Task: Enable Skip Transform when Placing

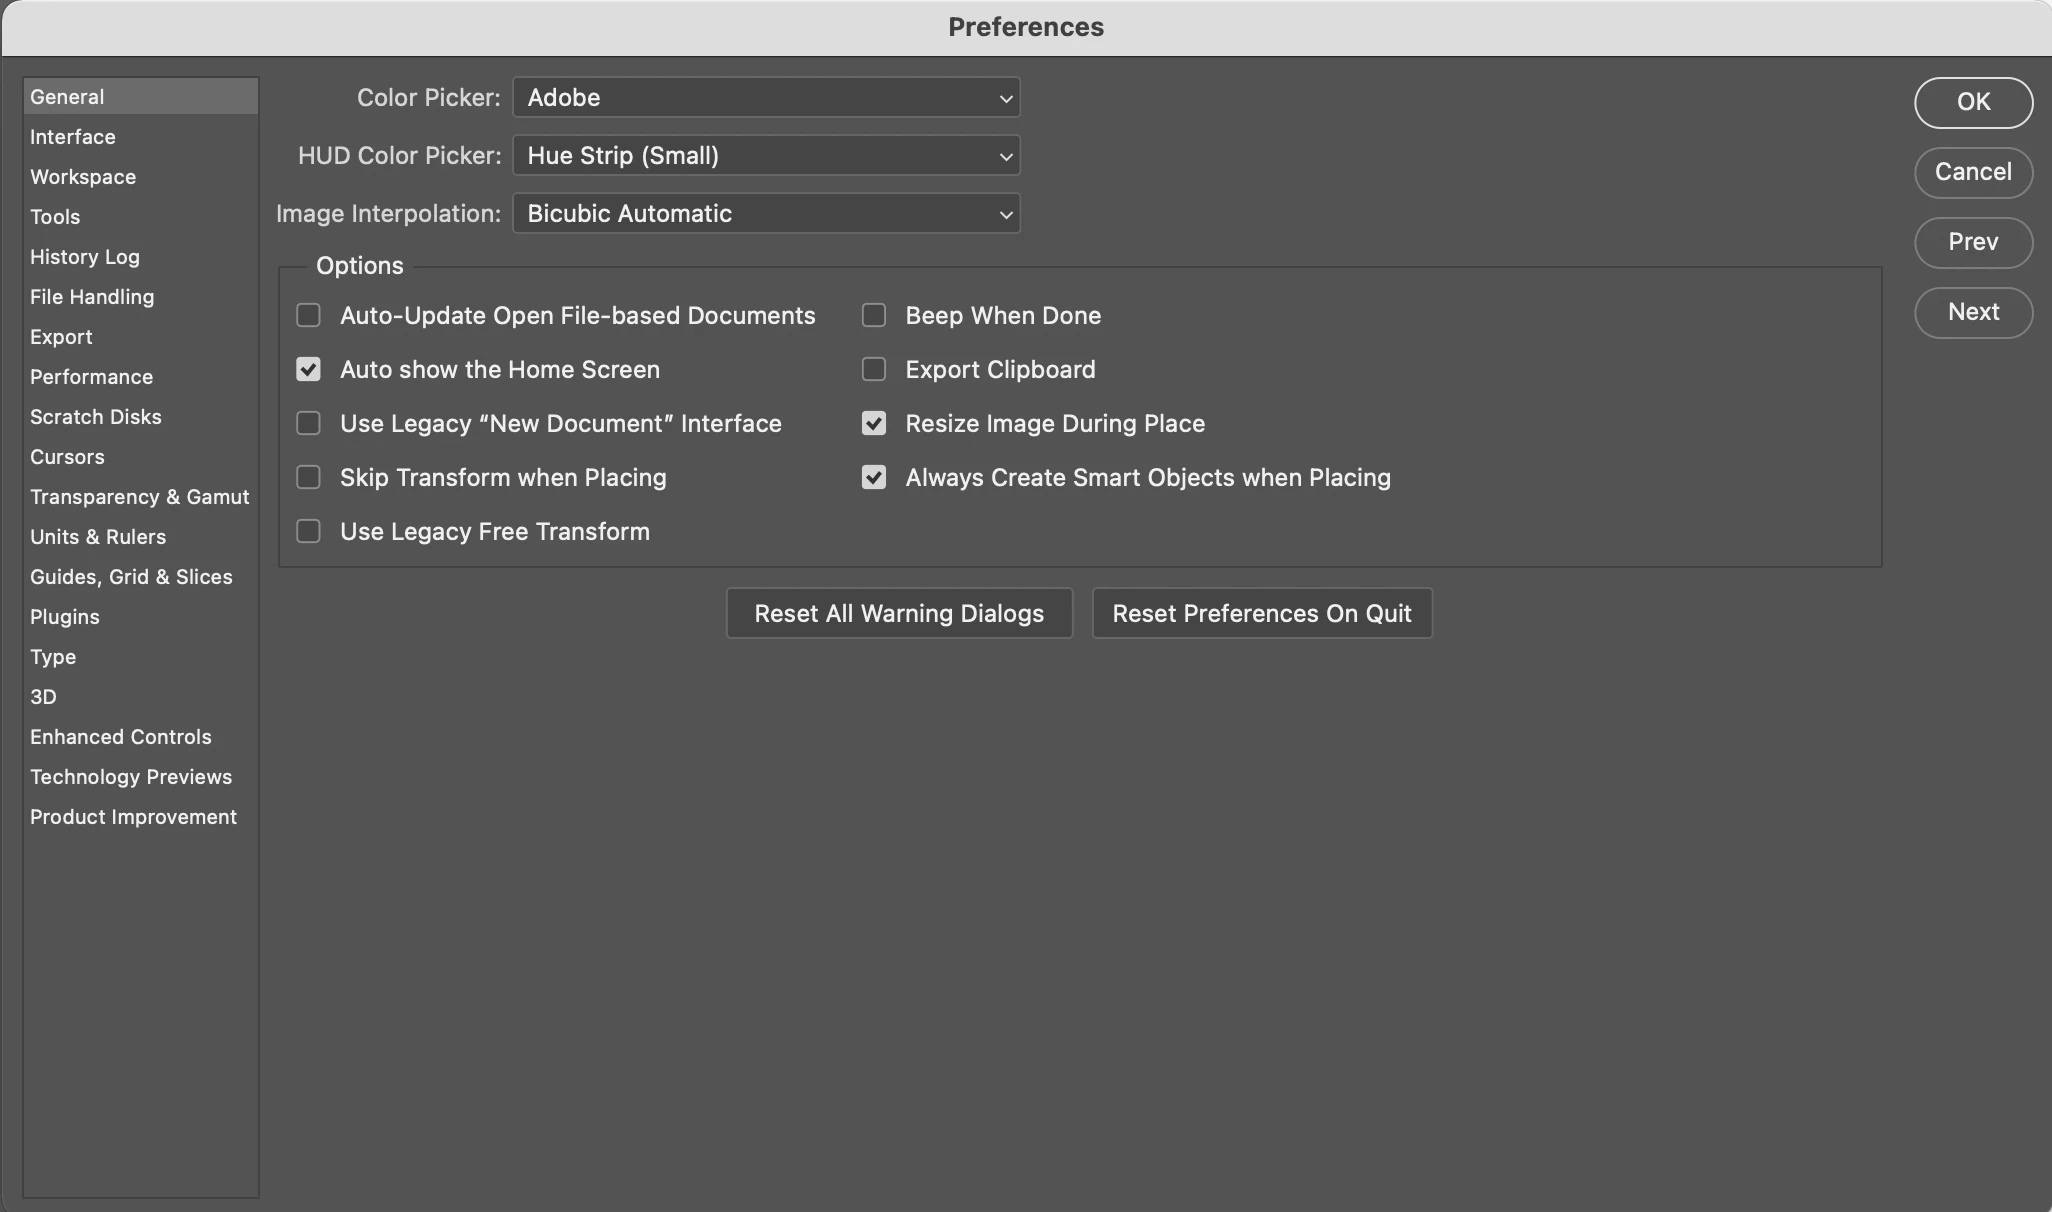Action: [308, 478]
